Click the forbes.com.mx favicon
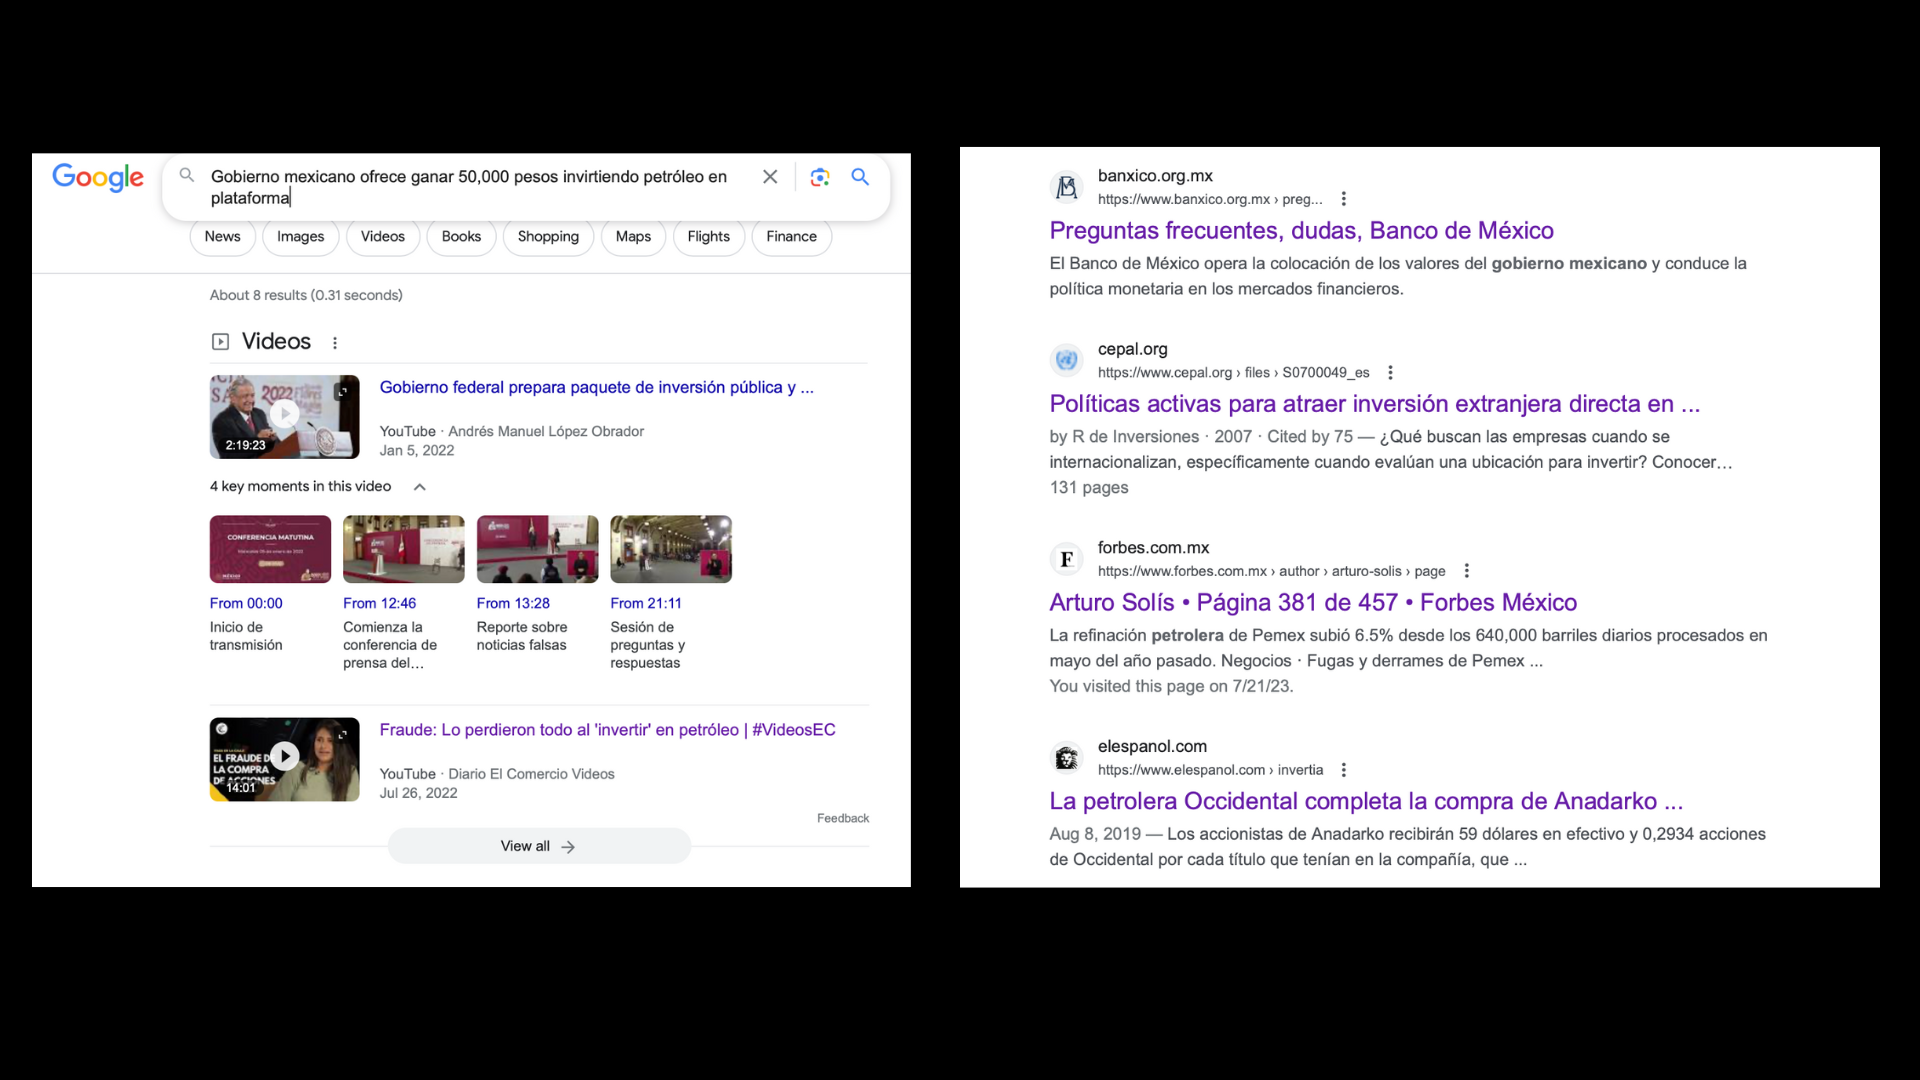The height and width of the screenshot is (1080, 1920). [x=1067, y=559]
